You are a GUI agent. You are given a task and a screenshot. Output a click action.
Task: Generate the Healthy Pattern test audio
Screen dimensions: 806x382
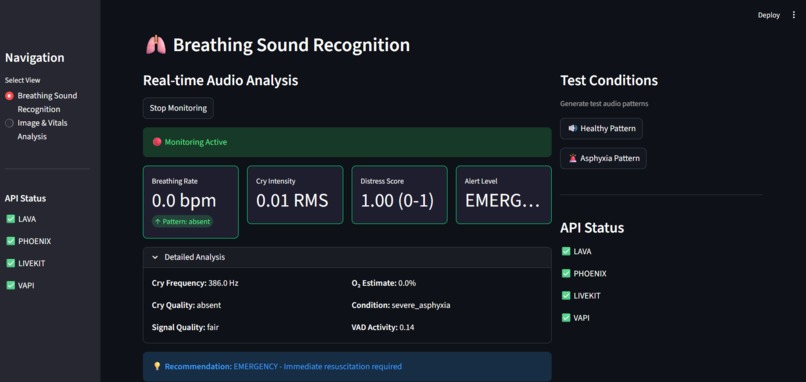pyautogui.click(x=601, y=129)
